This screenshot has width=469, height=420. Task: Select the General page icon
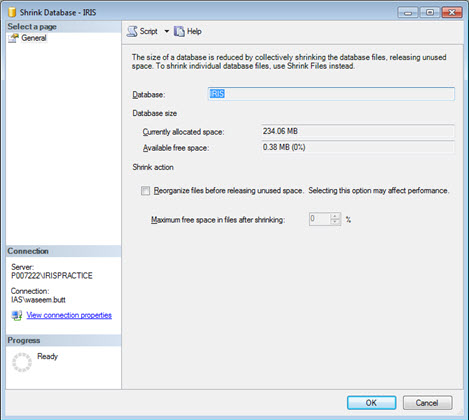[x=13, y=38]
